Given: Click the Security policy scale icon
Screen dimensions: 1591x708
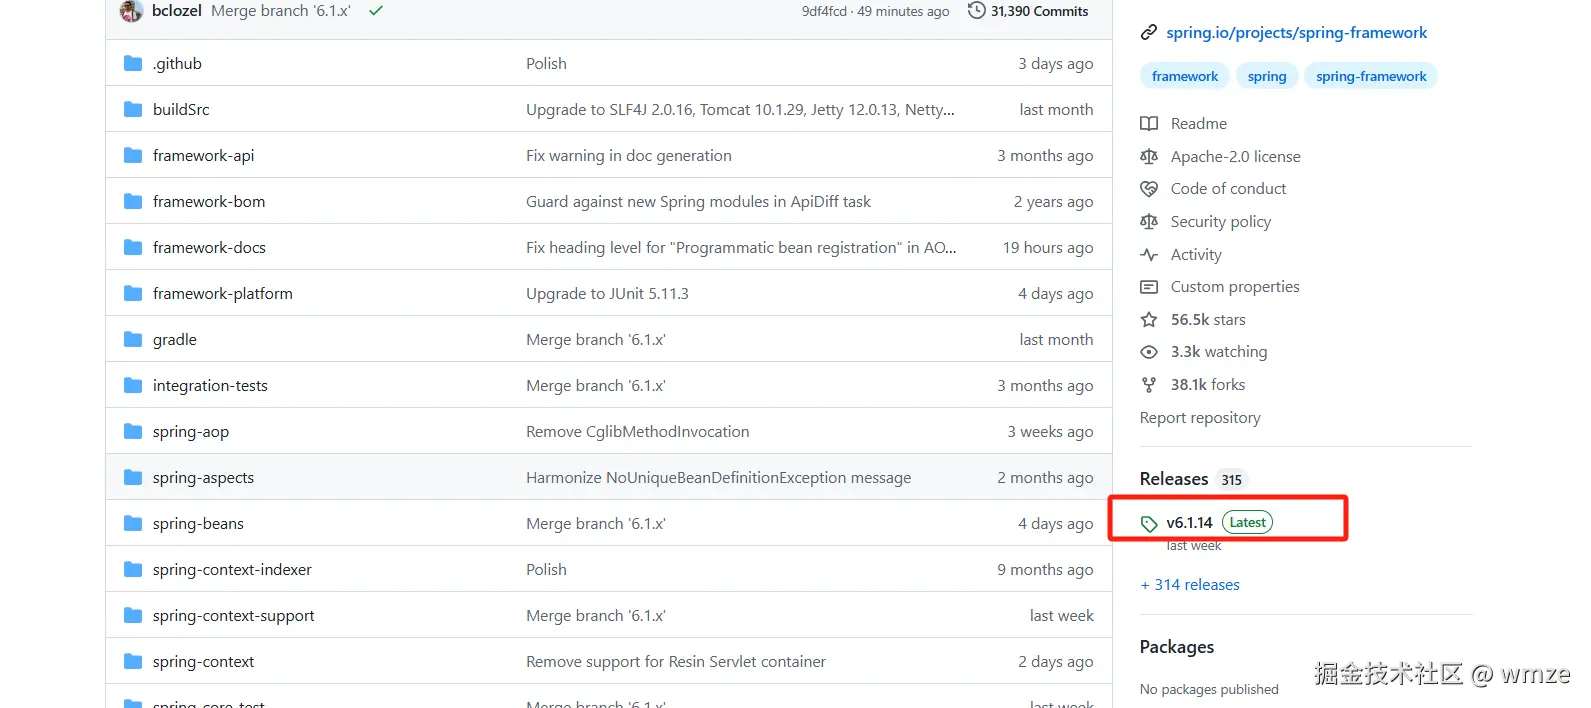Looking at the screenshot, I should pos(1149,222).
